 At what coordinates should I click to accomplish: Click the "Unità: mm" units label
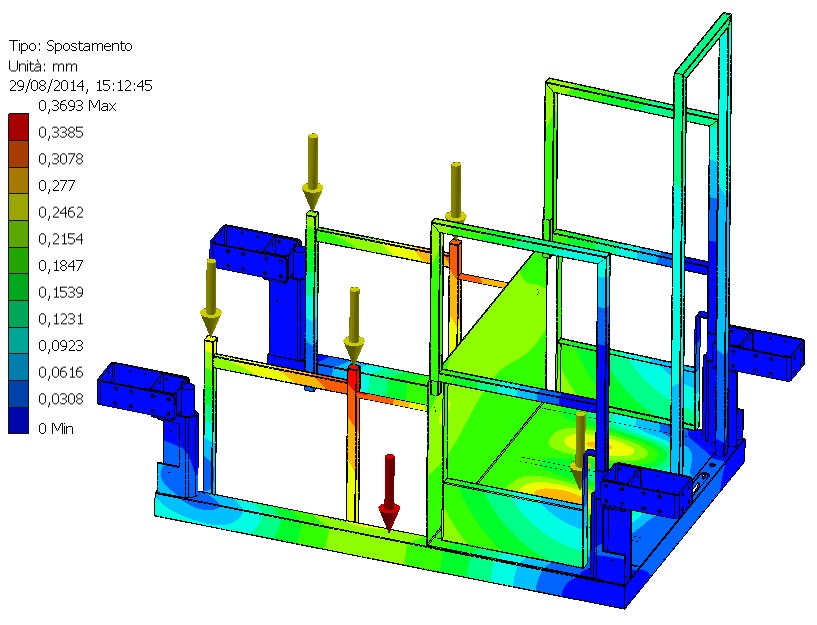pos(43,67)
